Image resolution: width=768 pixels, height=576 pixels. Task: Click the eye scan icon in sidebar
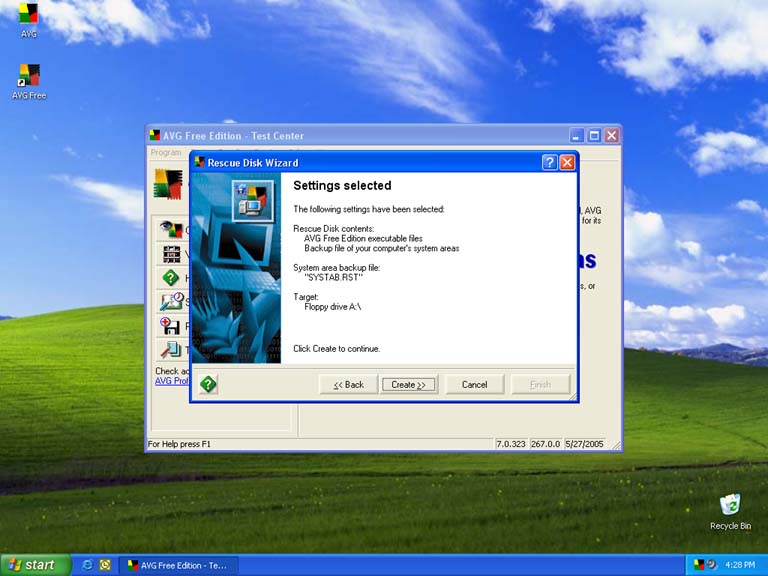(170, 229)
